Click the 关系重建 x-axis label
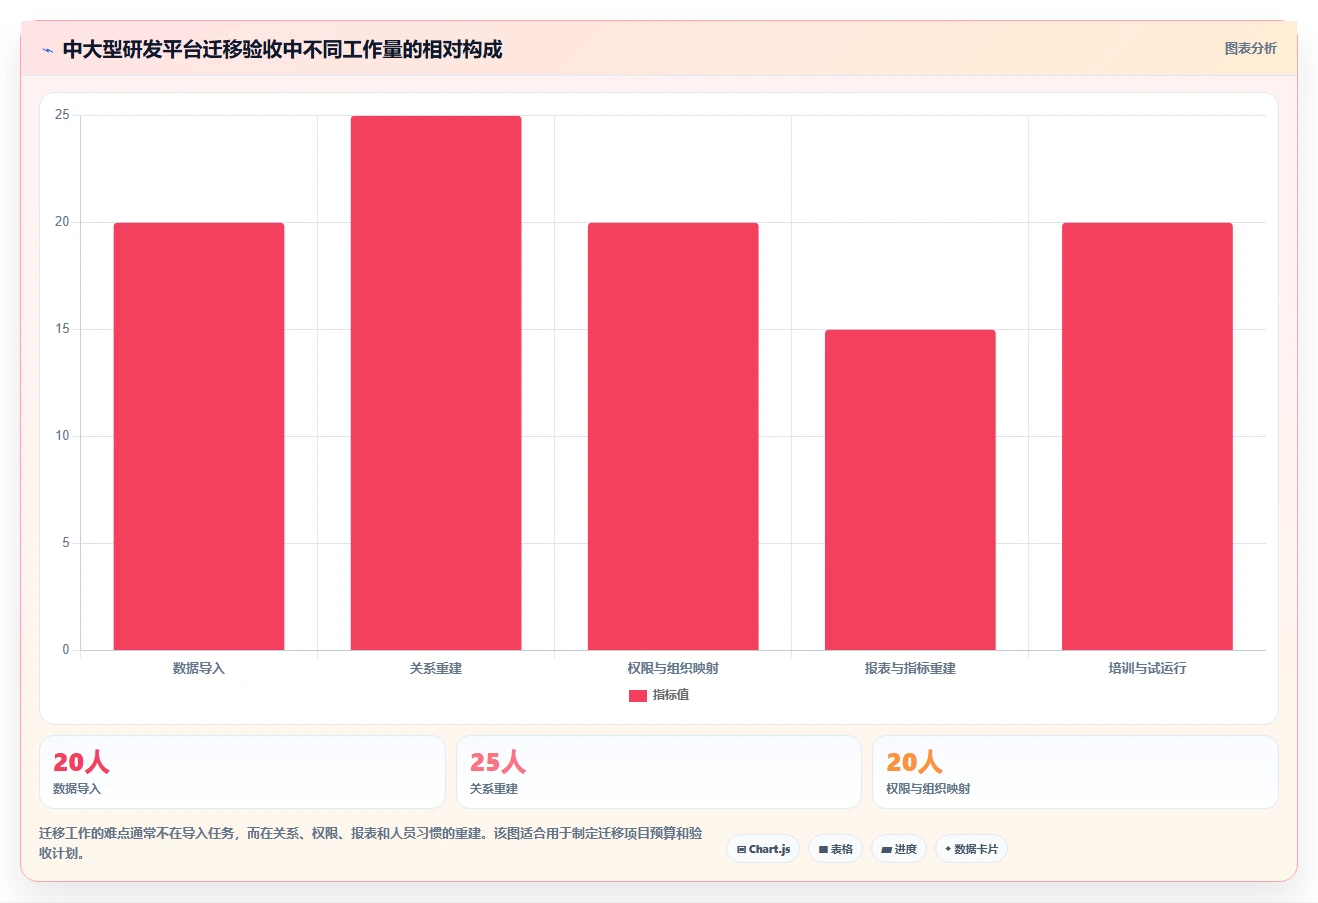1318x903 pixels. (436, 668)
